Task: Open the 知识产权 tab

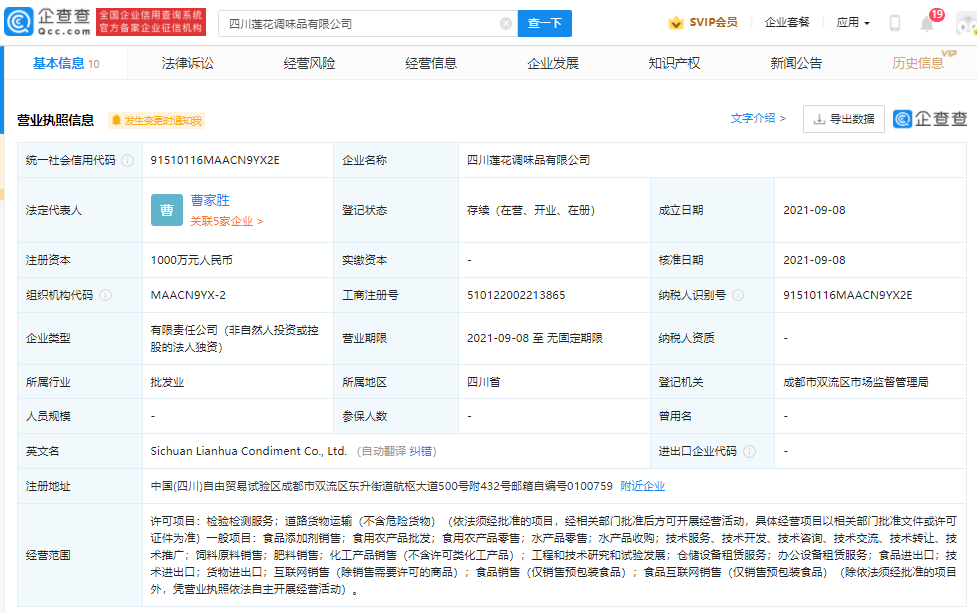Action: 674,63
